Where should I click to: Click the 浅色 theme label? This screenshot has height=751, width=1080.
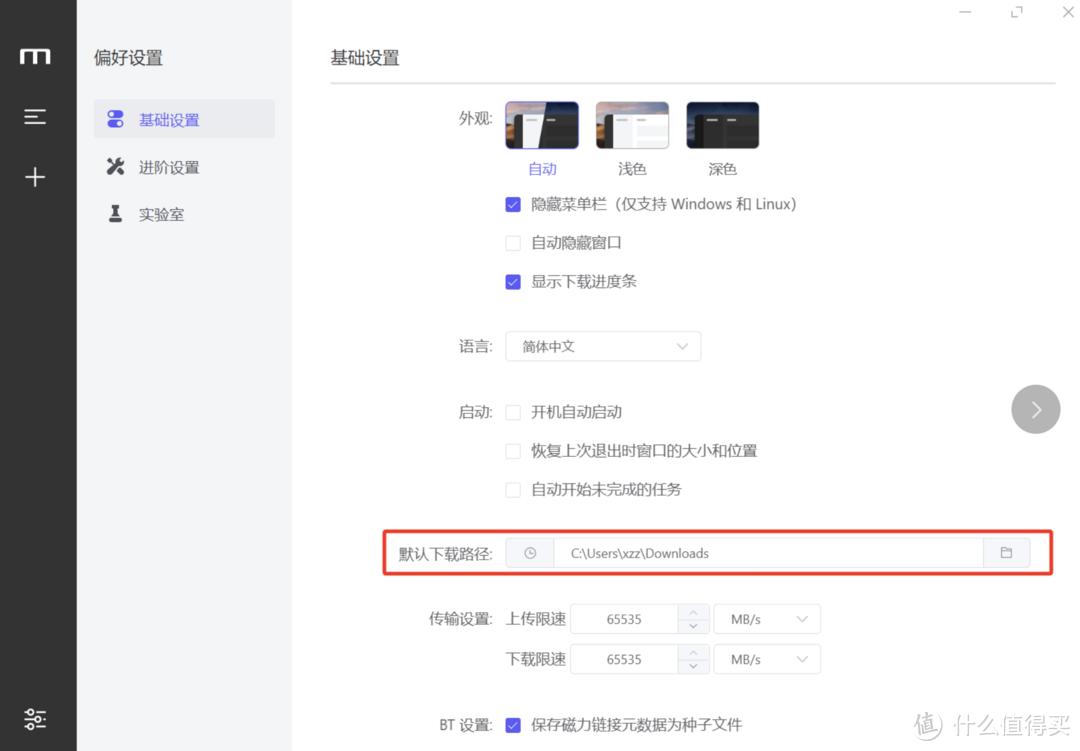[x=632, y=169]
